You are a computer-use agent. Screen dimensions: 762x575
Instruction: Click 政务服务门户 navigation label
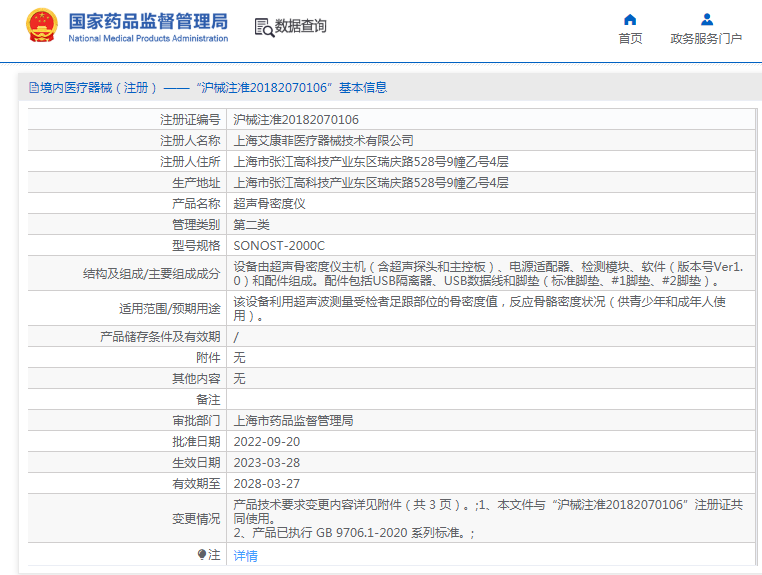tap(706, 38)
